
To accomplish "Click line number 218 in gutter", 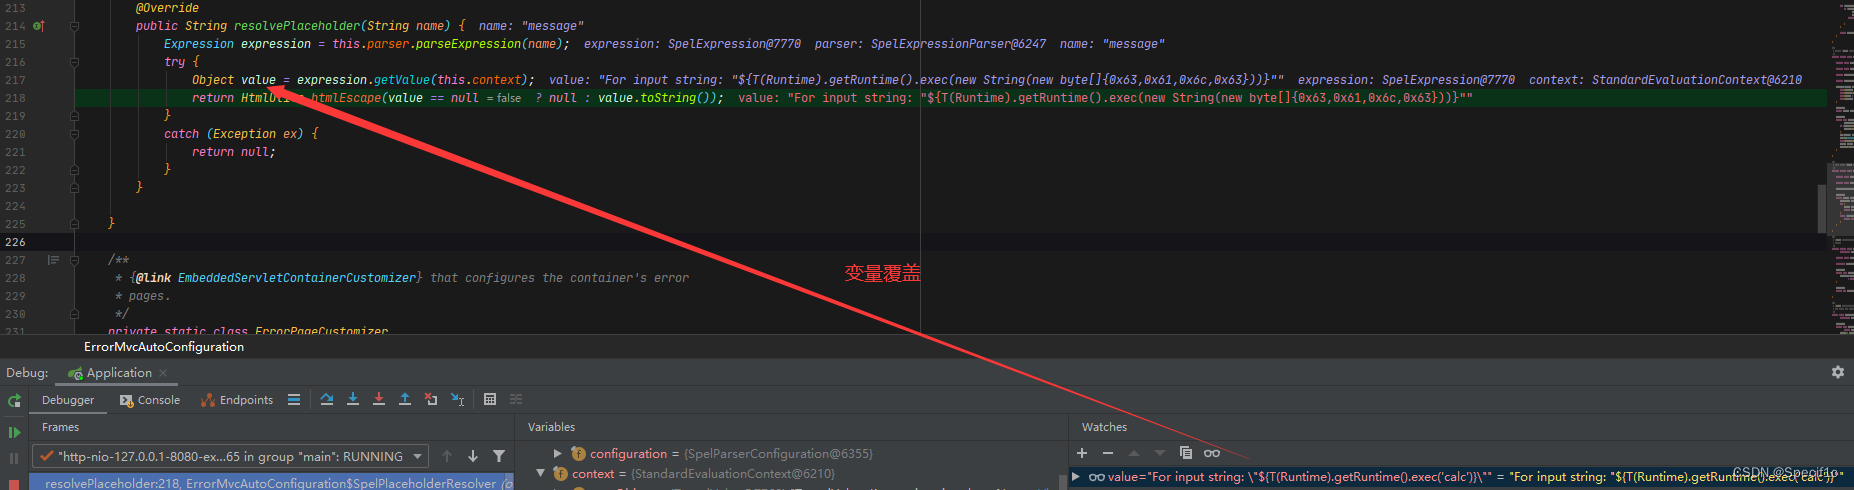I will pos(15,98).
